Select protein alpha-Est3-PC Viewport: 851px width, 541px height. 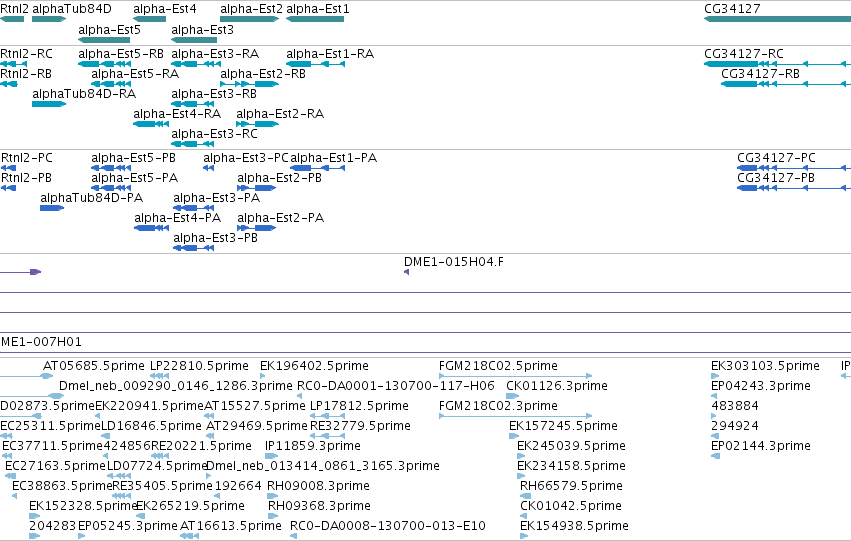pos(246,158)
